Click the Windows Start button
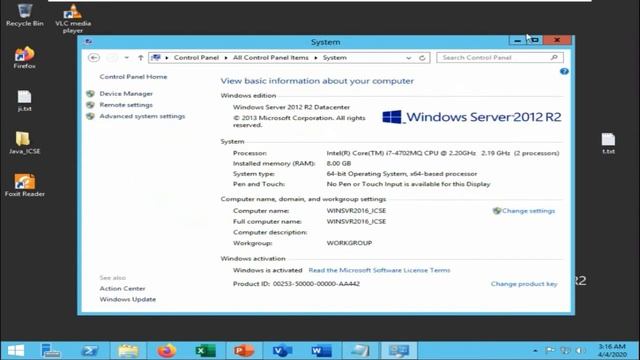The image size is (640, 360). (x=16, y=351)
